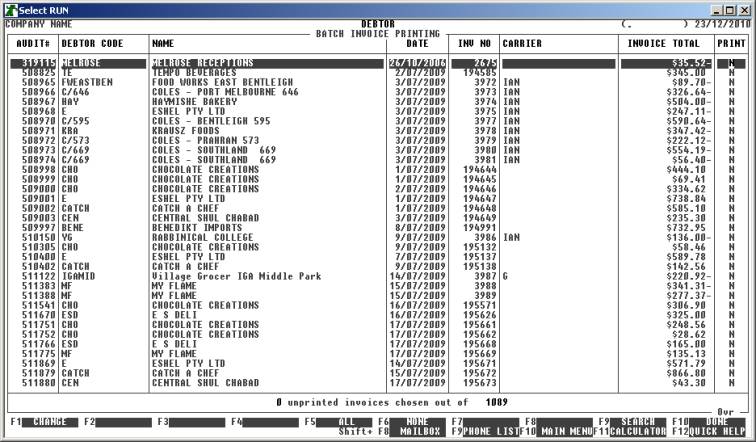Screen dimensions: 756x442
Task: Click invoice total $35.52- in highlighted row
Action: pos(692,63)
